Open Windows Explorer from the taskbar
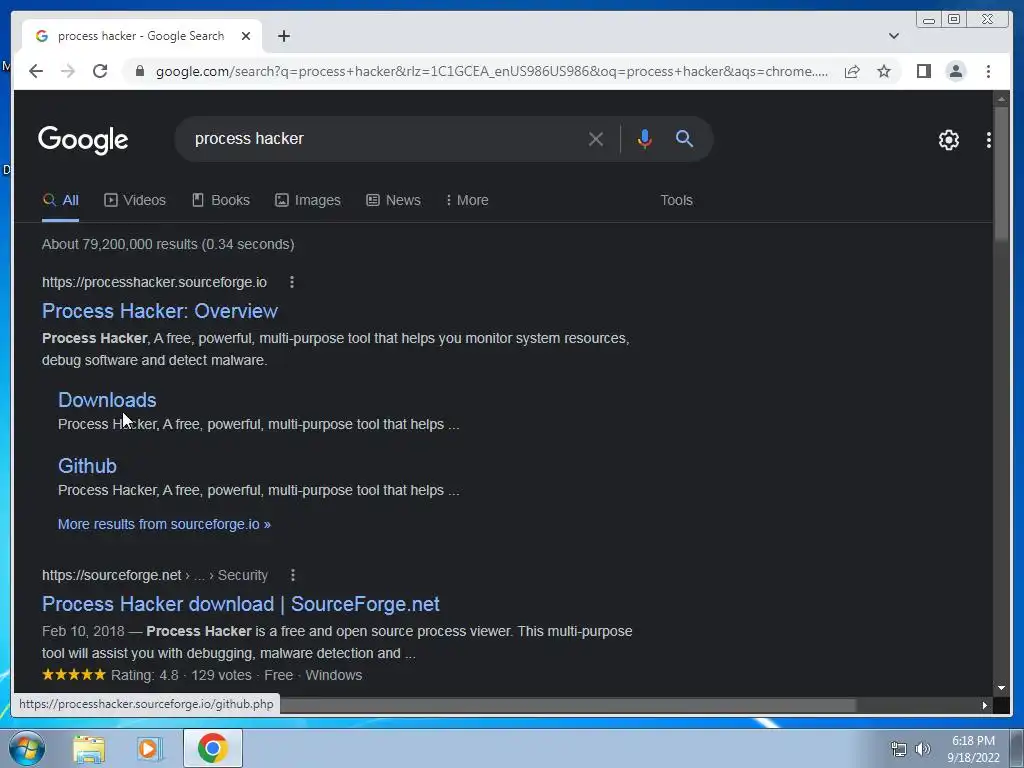The width and height of the screenshot is (1024, 768). click(x=89, y=749)
